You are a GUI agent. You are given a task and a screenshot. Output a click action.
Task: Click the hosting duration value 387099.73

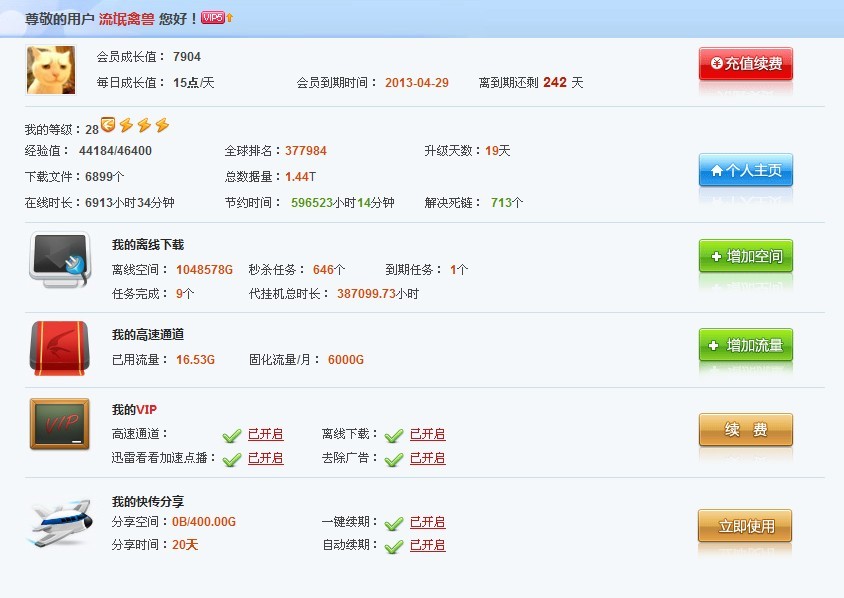367,294
